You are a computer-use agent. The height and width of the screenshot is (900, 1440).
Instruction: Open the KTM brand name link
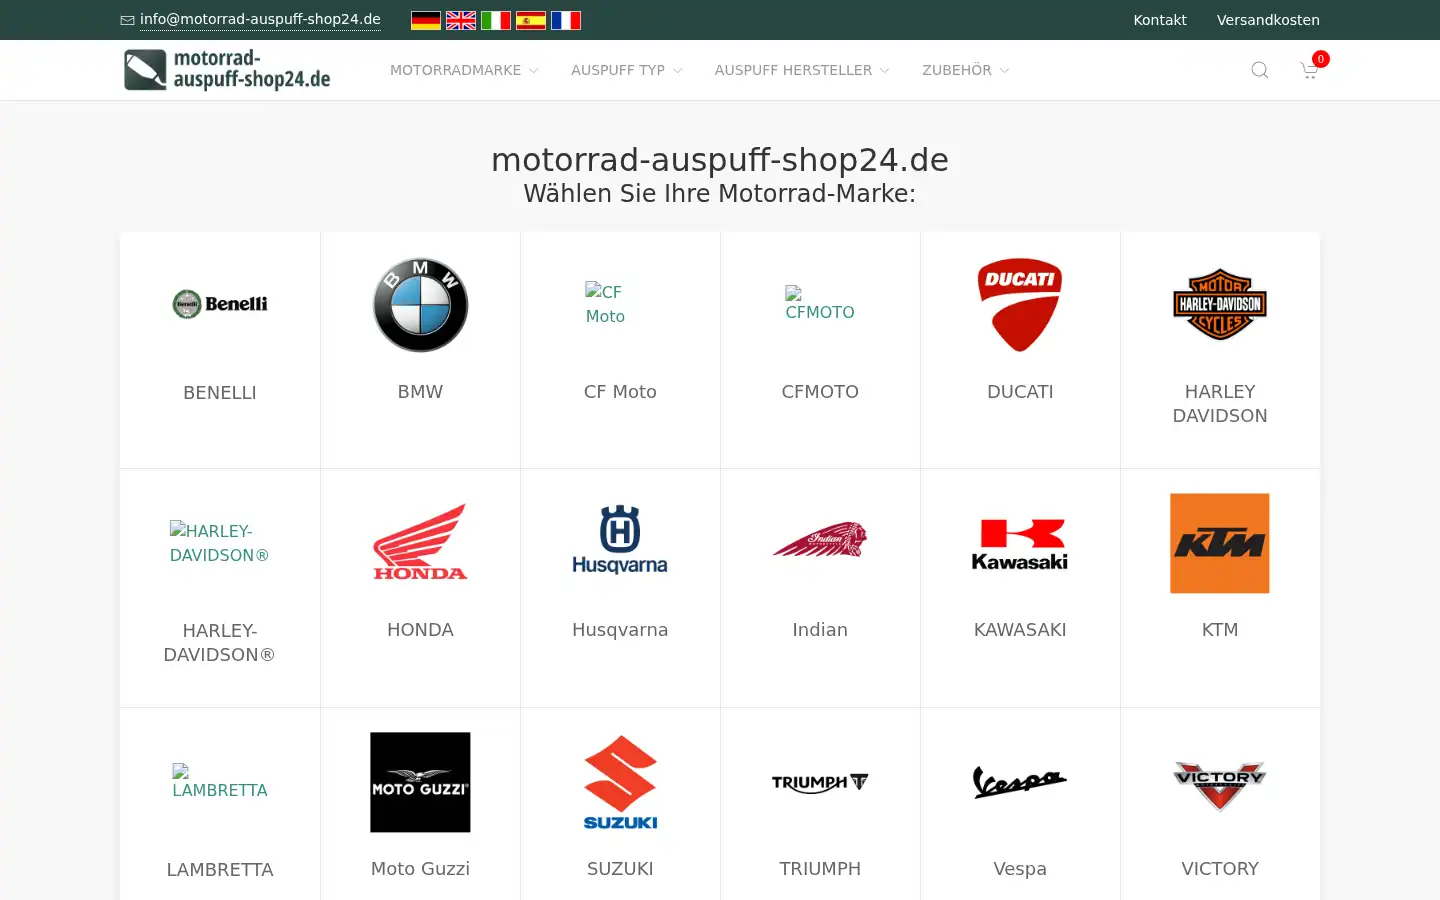coord(1220,630)
